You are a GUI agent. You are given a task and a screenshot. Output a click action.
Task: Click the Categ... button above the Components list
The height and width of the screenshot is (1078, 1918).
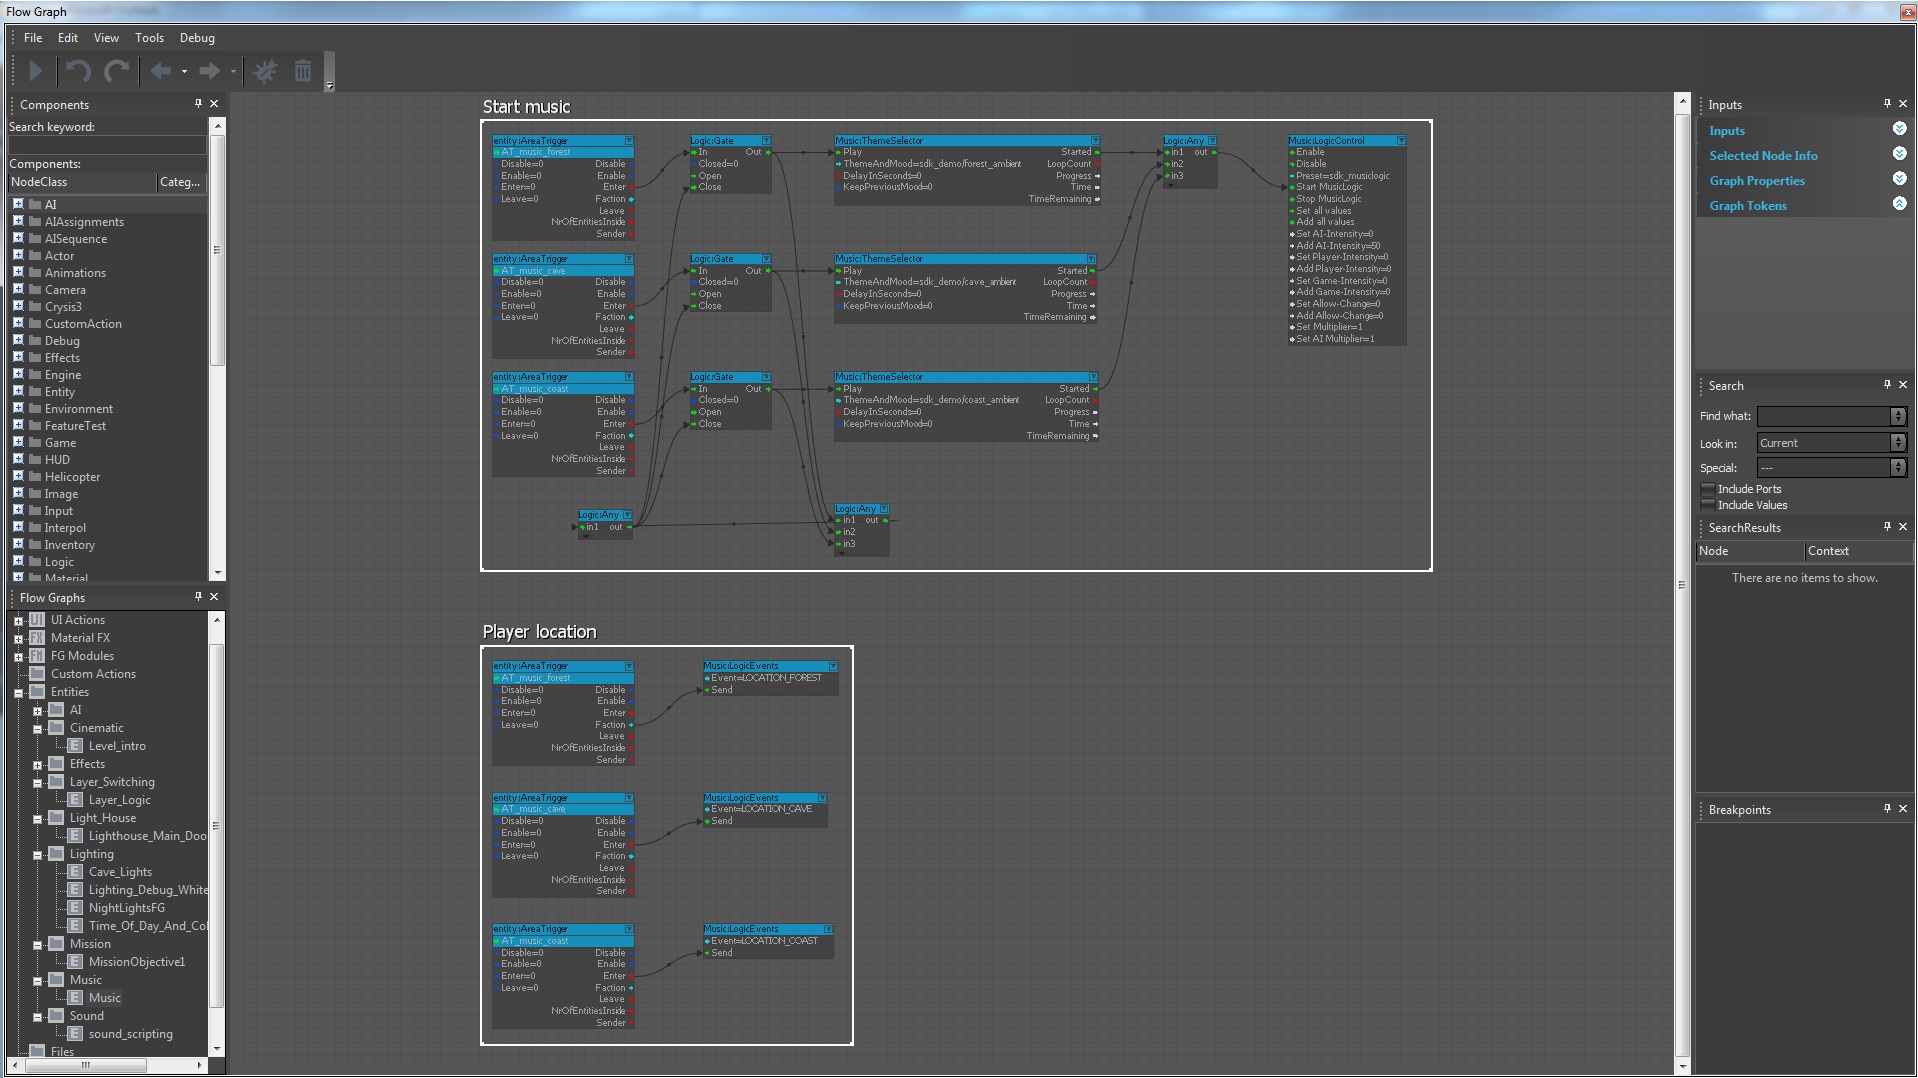(x=180, y=182)
